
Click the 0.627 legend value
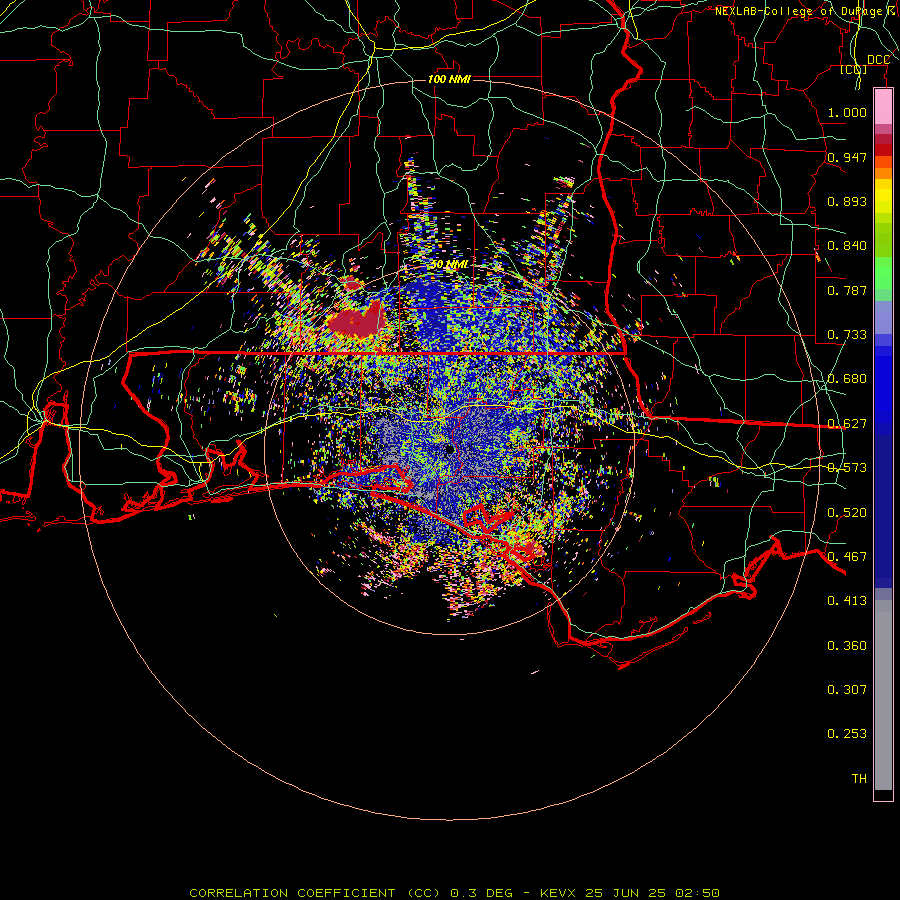click(x=847, y=424)
